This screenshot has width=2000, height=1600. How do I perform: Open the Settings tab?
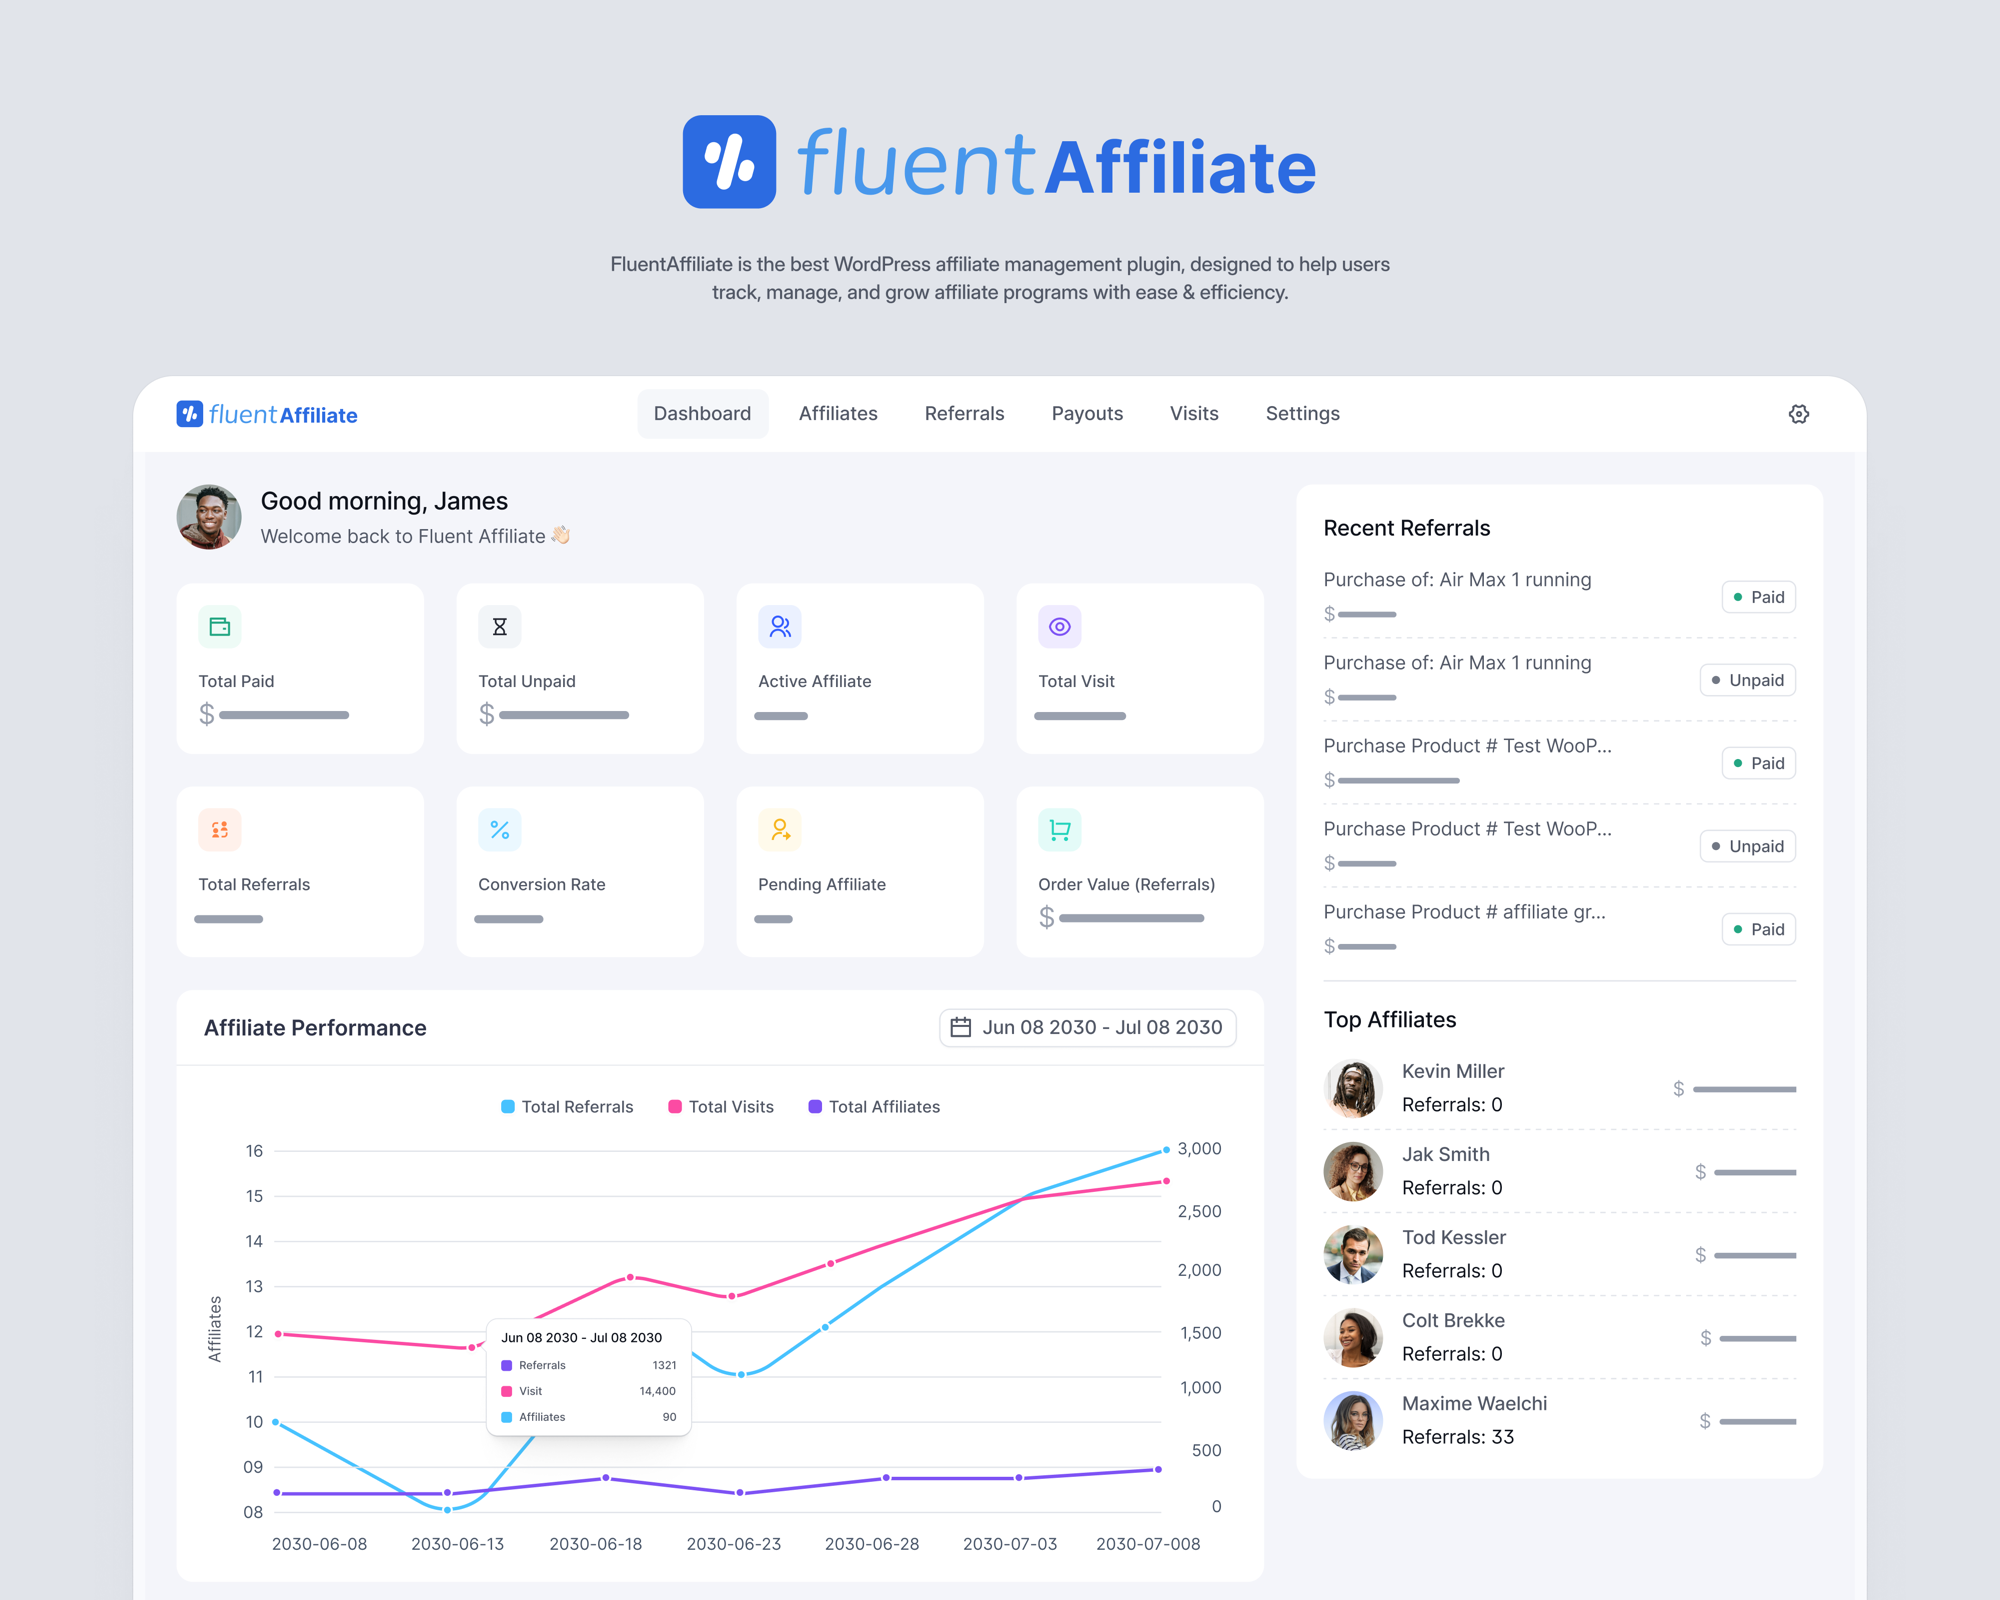[x=1302, y=414]
